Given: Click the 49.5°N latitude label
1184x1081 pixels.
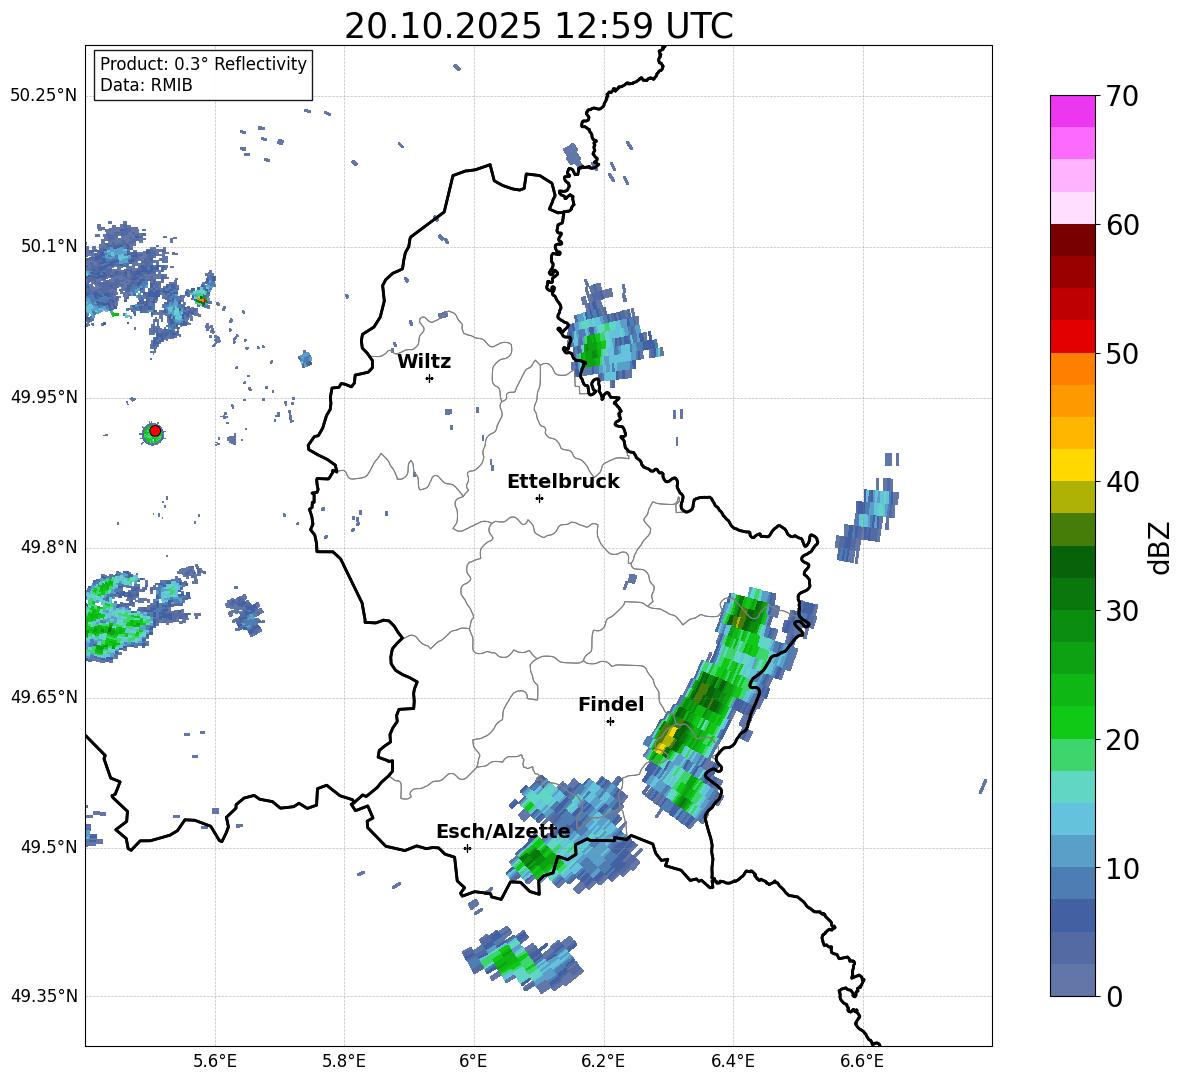Looking at the screenshot, I should (x=49, y=847).
